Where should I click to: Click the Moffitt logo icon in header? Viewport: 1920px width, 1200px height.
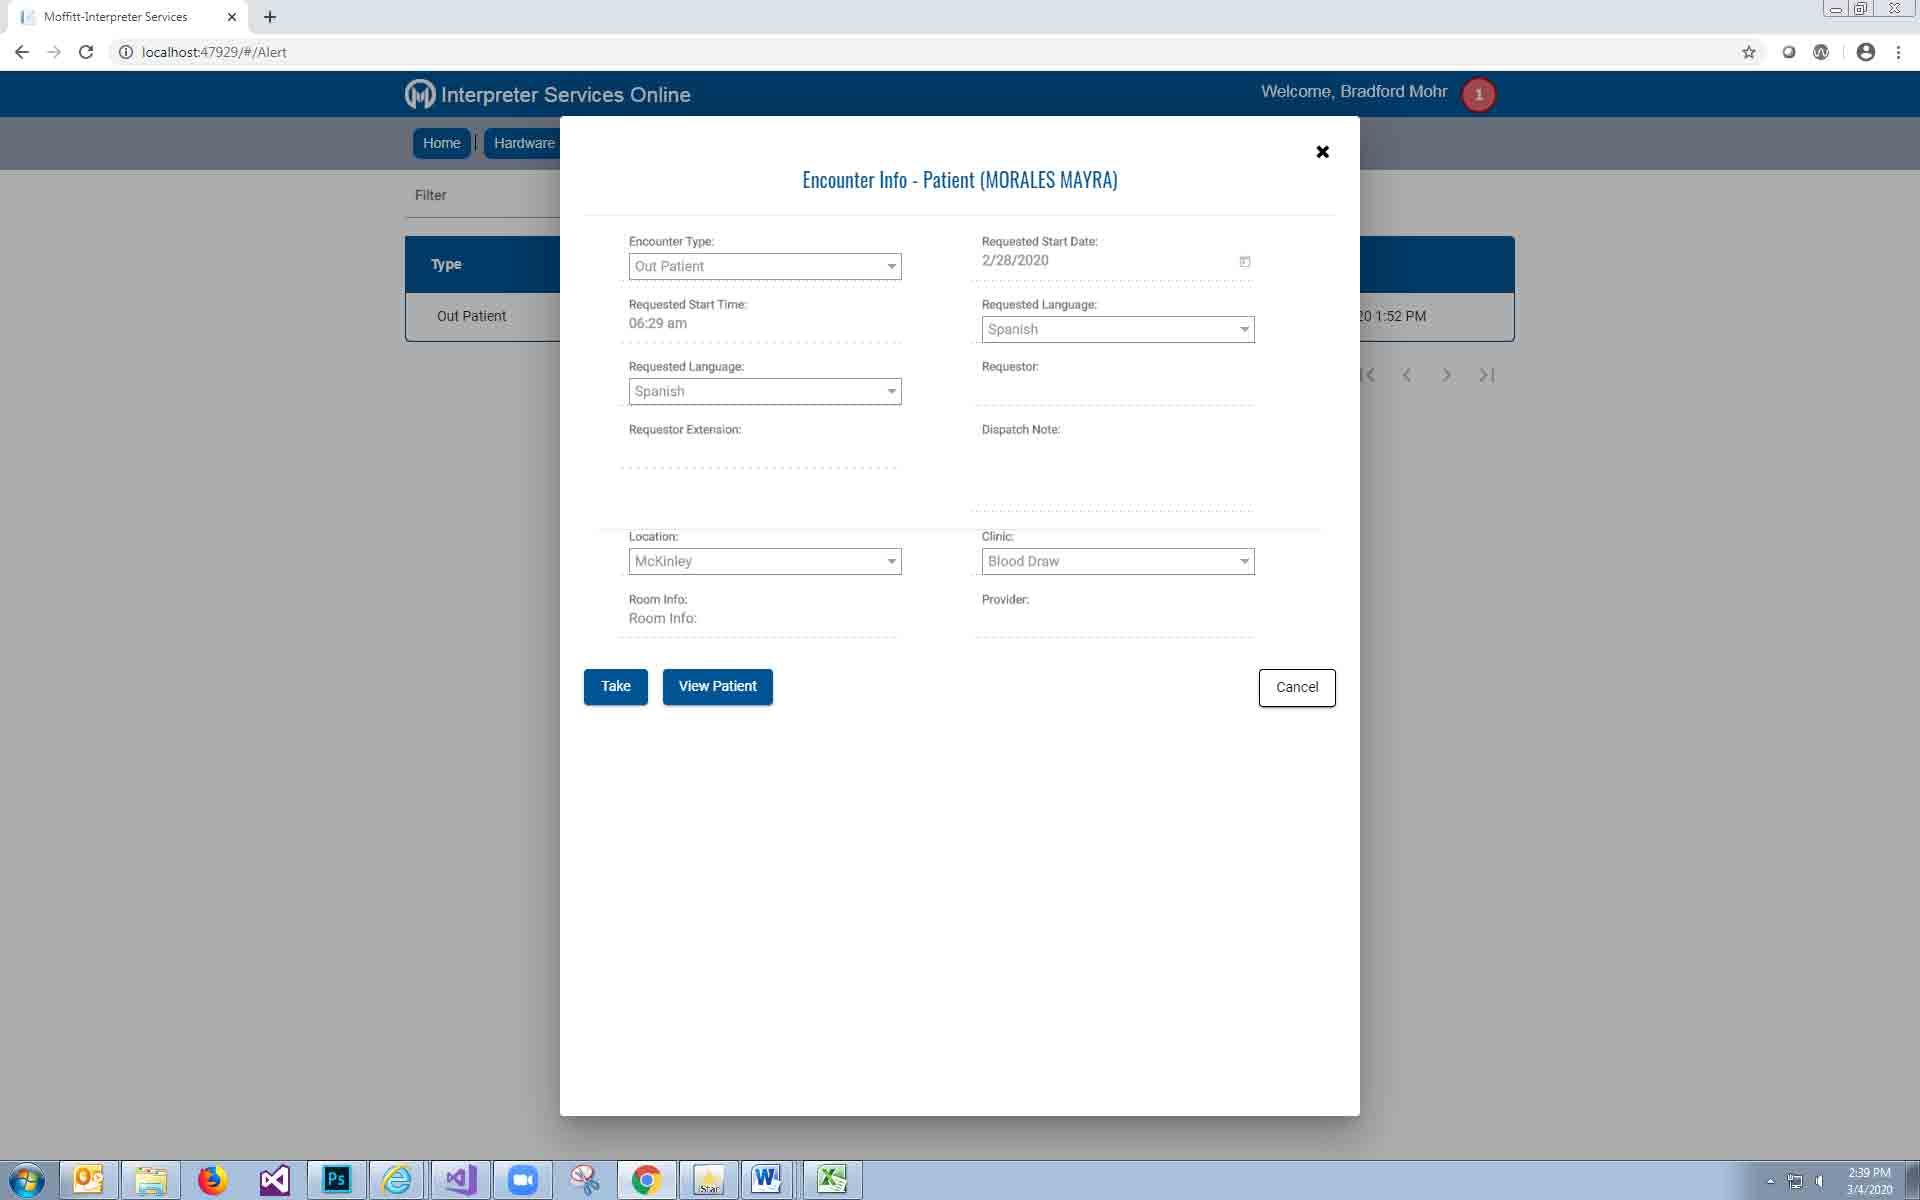coord(420,95)
